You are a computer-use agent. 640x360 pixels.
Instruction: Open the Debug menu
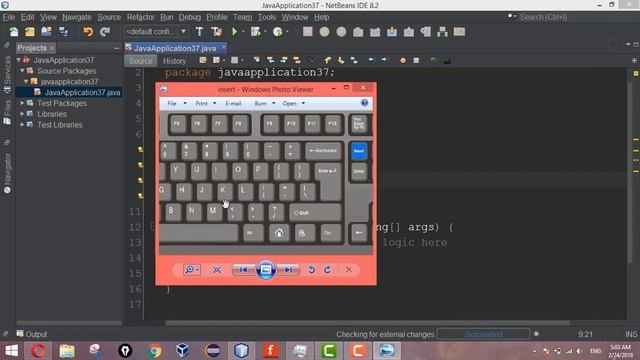190,17
